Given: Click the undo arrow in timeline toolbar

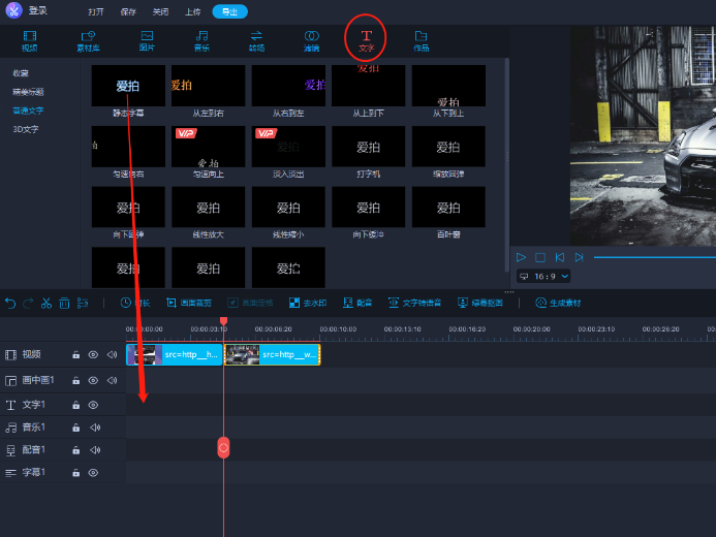Looking at the screenshot, I should click(x=10, y=303).
